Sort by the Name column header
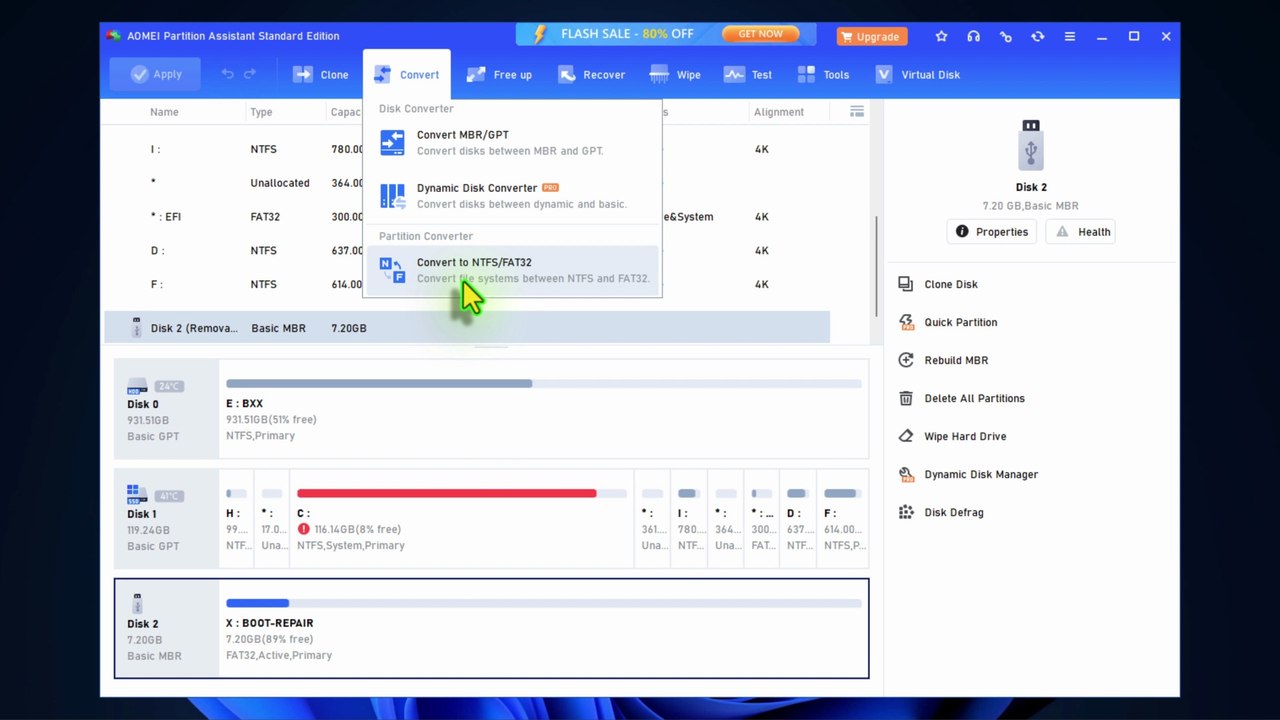 [x=164, y=112]
